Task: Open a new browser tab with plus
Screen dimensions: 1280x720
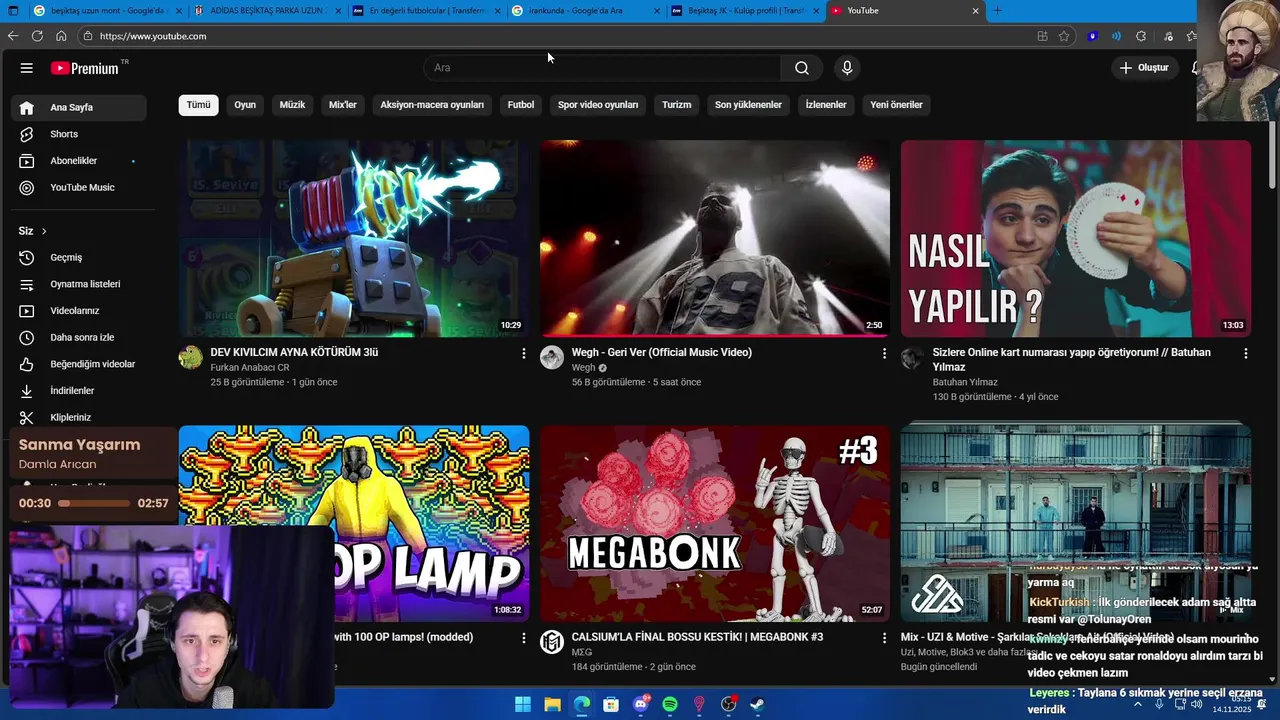Action: point(997,10)
